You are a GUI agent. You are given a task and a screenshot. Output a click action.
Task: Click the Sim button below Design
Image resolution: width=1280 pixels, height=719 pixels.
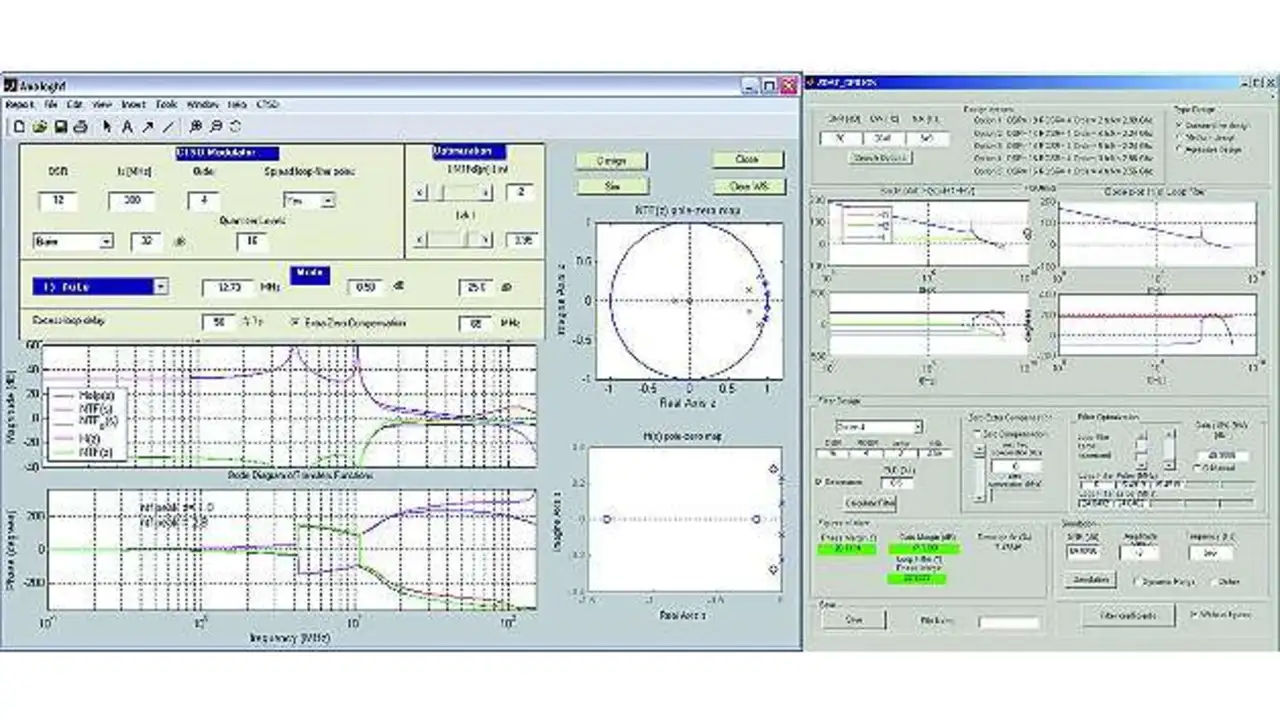point(612,186)
